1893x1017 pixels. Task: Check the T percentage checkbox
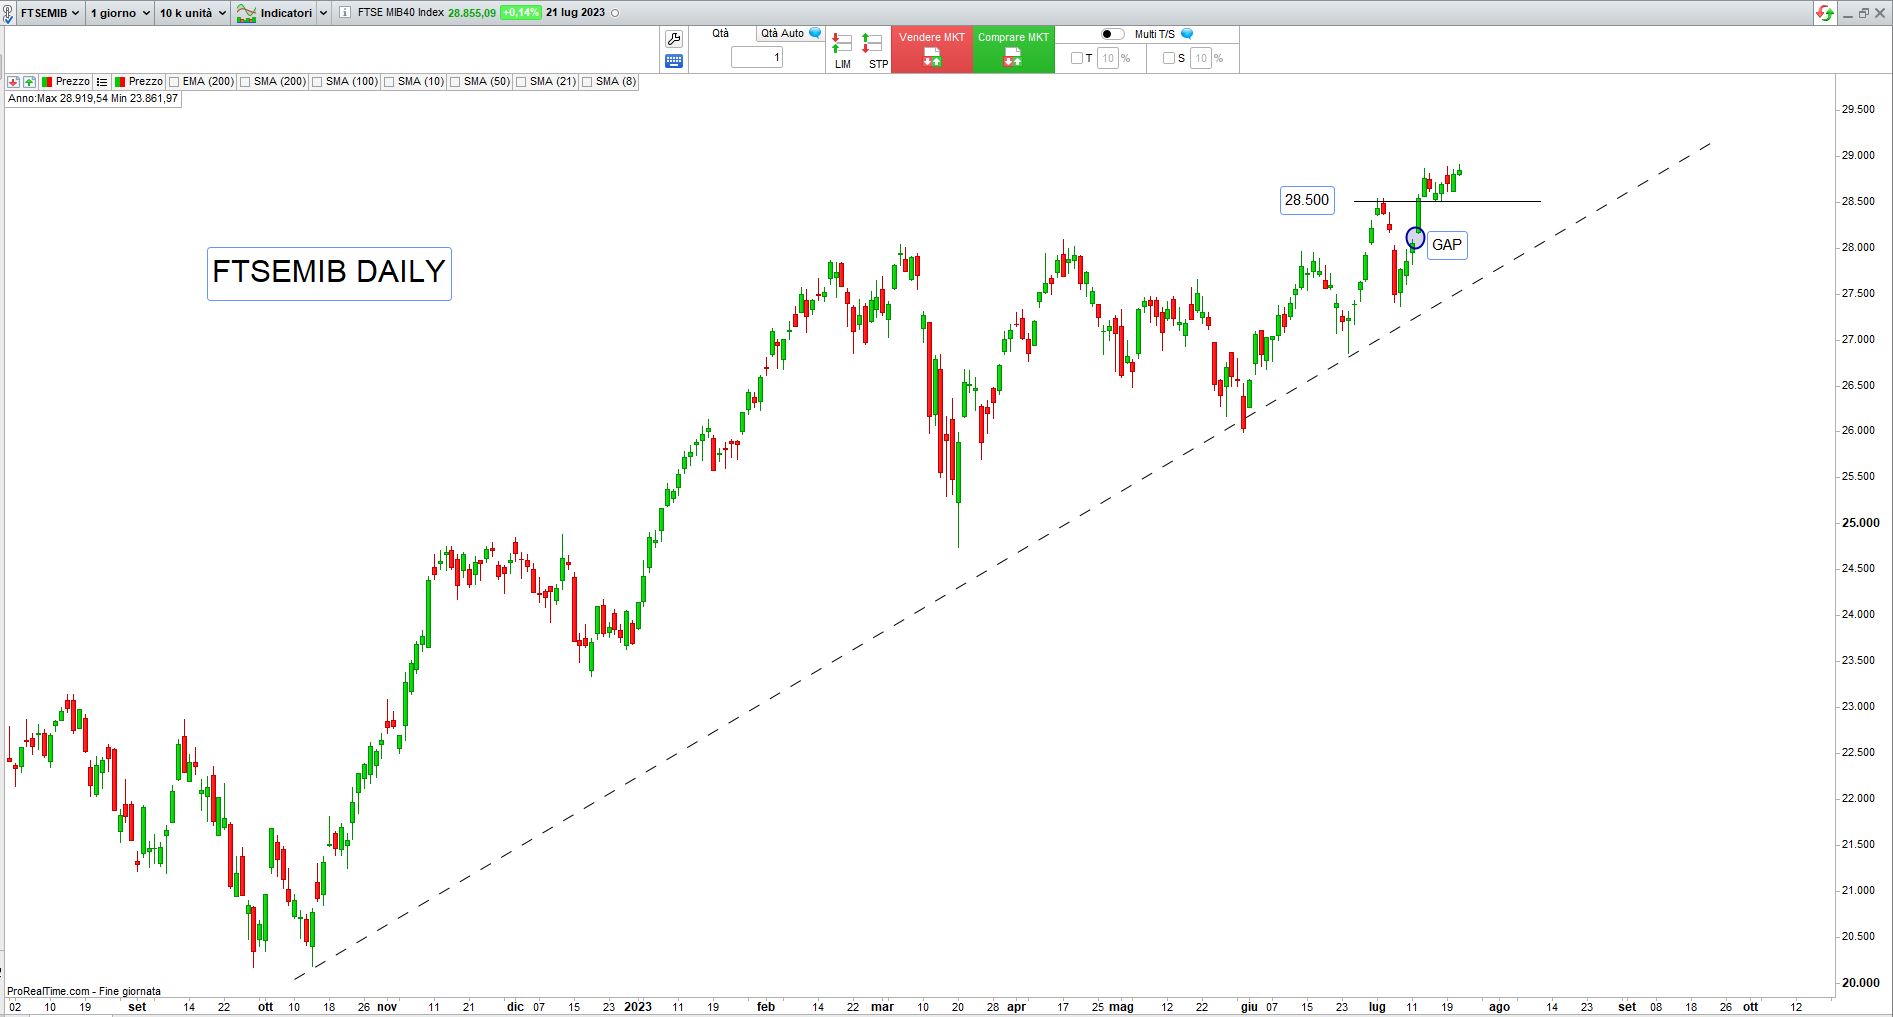click(x=1077, y=58)
